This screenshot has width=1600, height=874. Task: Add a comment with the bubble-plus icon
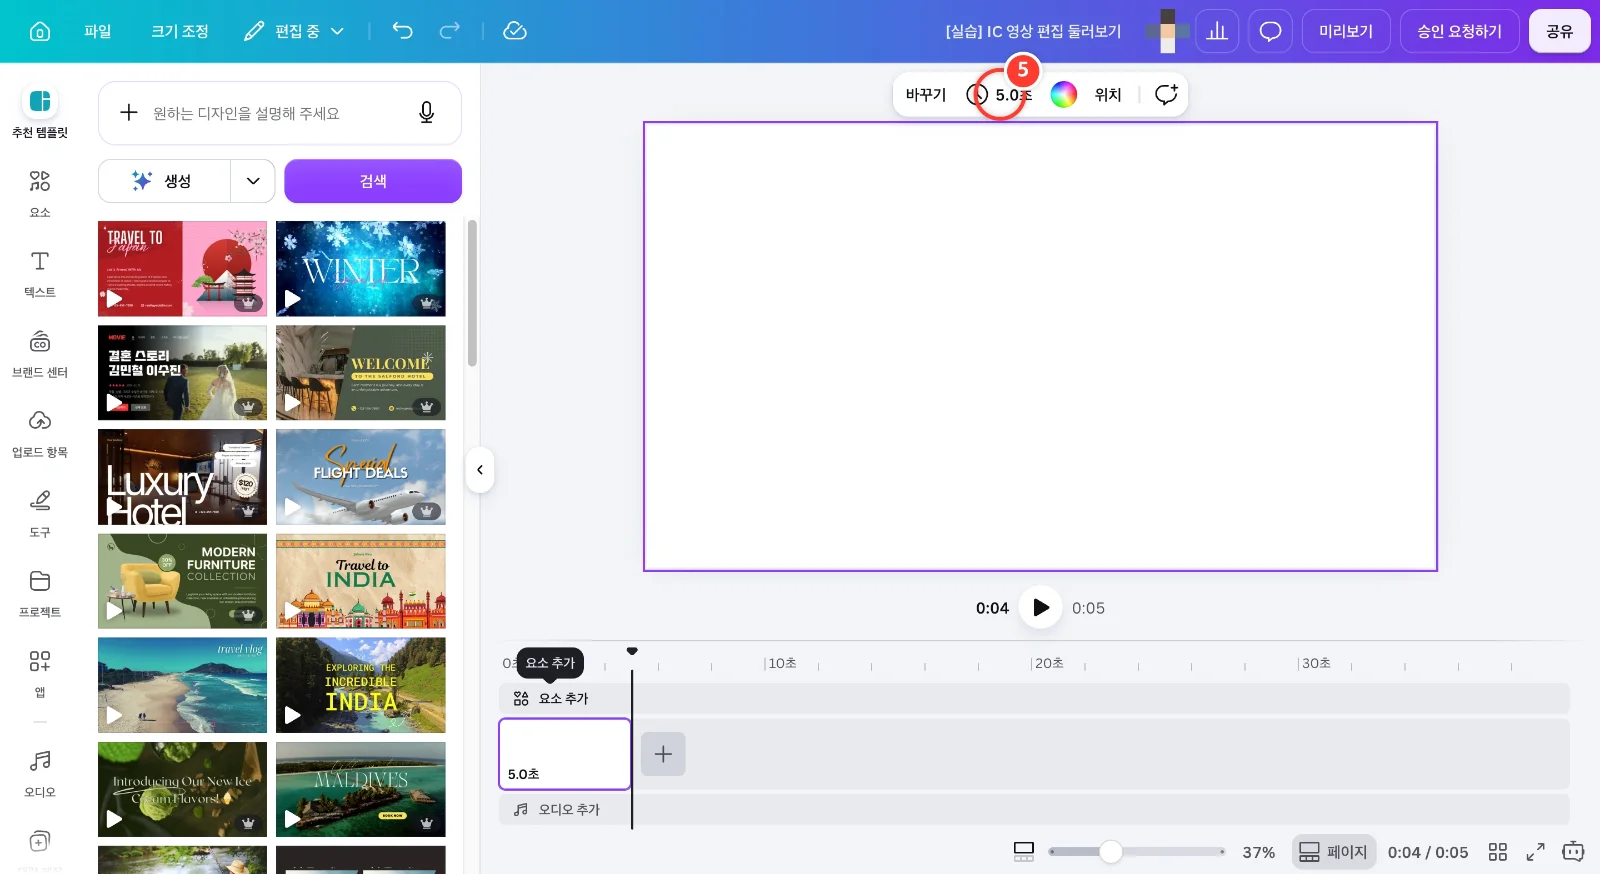click(1166, 94)
